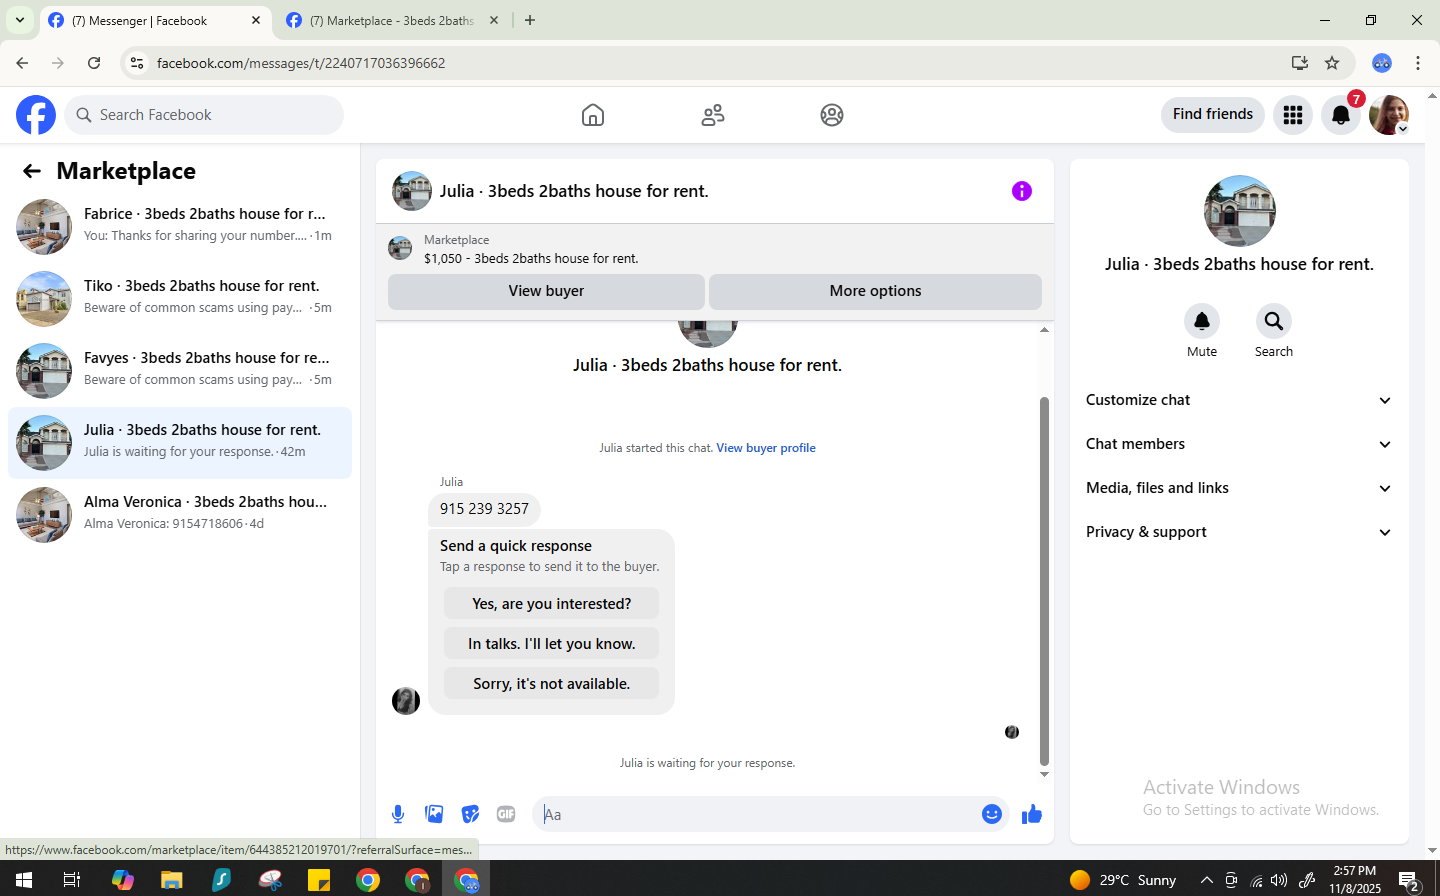
Task: Open Tiko's conversation in the list
Action: [x=180, y=299]
